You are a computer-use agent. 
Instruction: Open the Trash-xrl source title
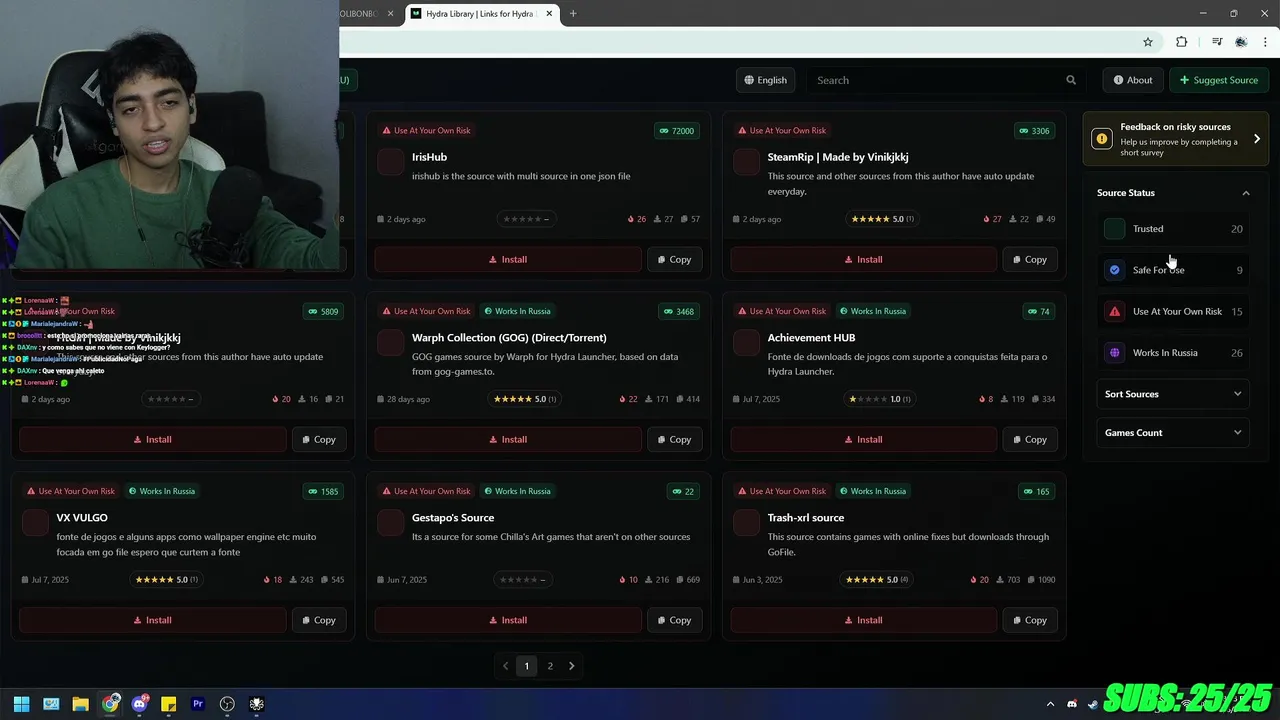pyautogui.click(x=806, y=518)
